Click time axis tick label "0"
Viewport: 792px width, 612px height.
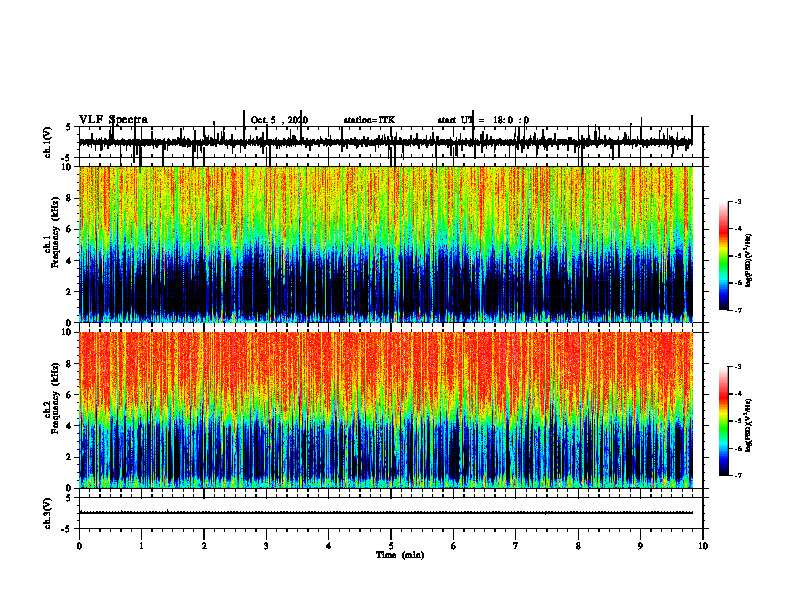[79, 546]
